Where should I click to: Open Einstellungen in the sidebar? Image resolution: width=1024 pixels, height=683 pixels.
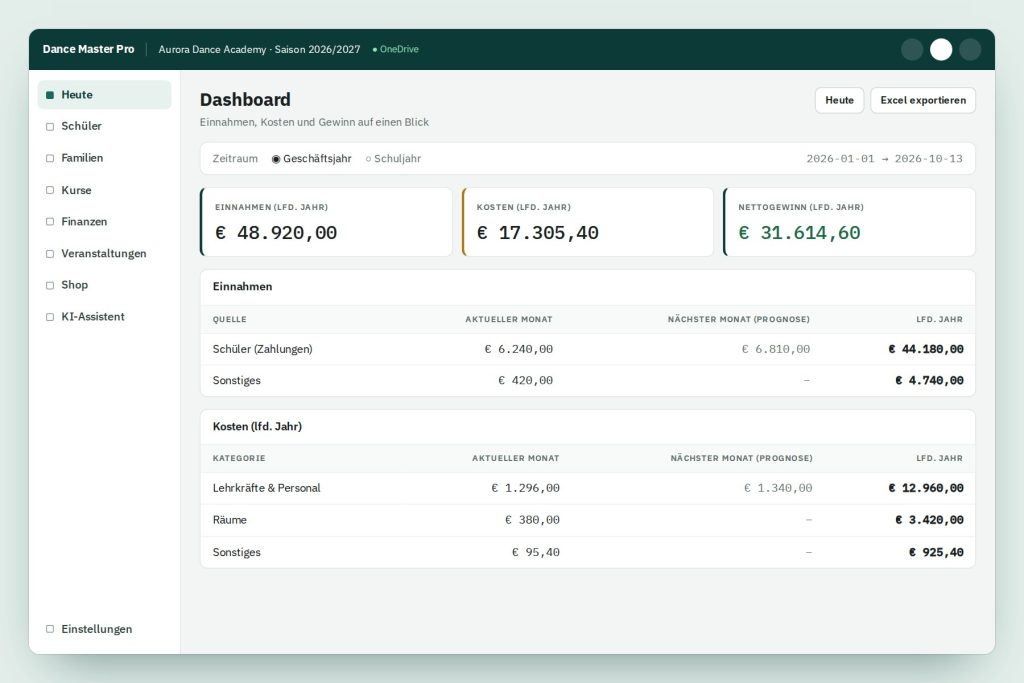[x=104, y=629]
